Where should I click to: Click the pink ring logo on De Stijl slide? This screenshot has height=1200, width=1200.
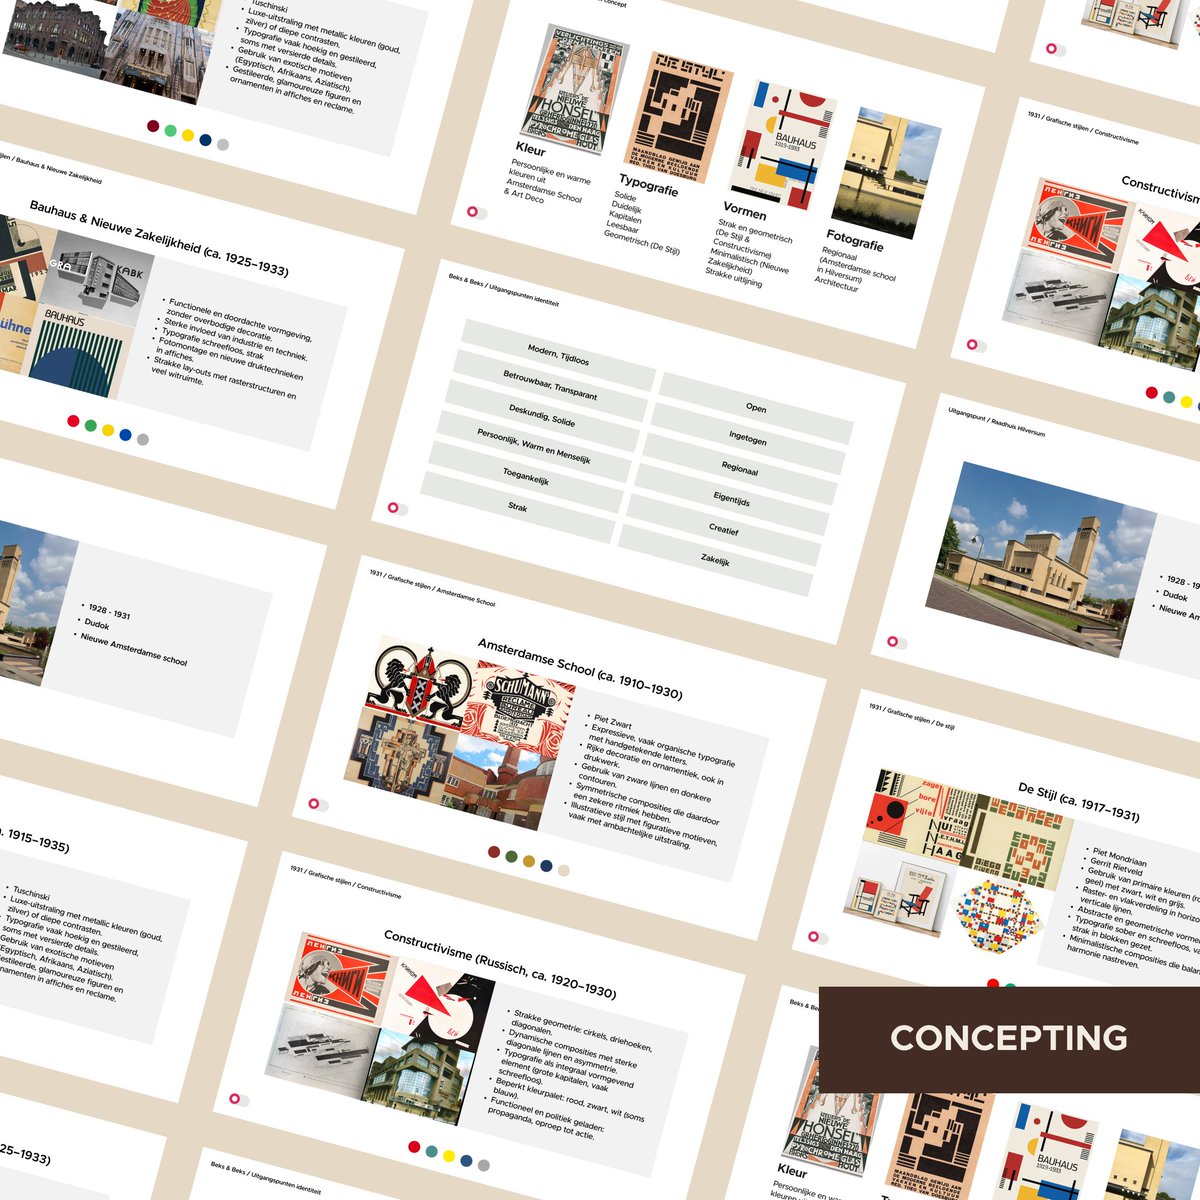click(x=814, y=937)
